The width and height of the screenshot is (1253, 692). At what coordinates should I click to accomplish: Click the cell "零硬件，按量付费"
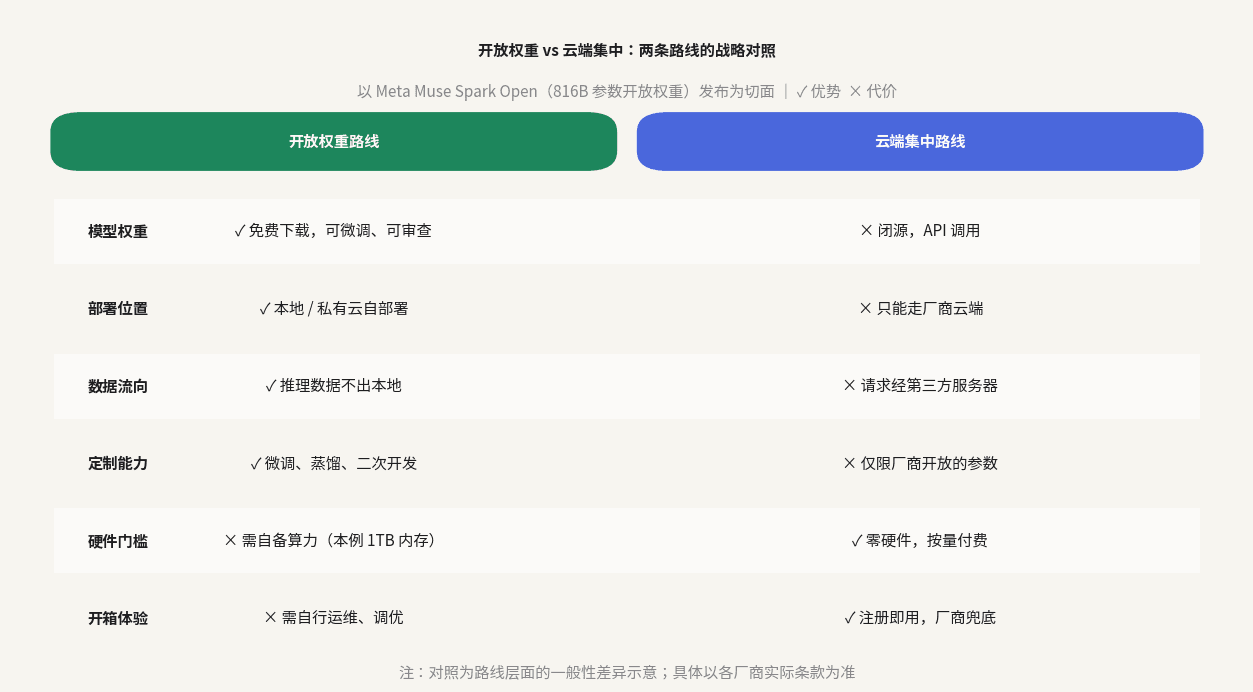pos(920,540)
